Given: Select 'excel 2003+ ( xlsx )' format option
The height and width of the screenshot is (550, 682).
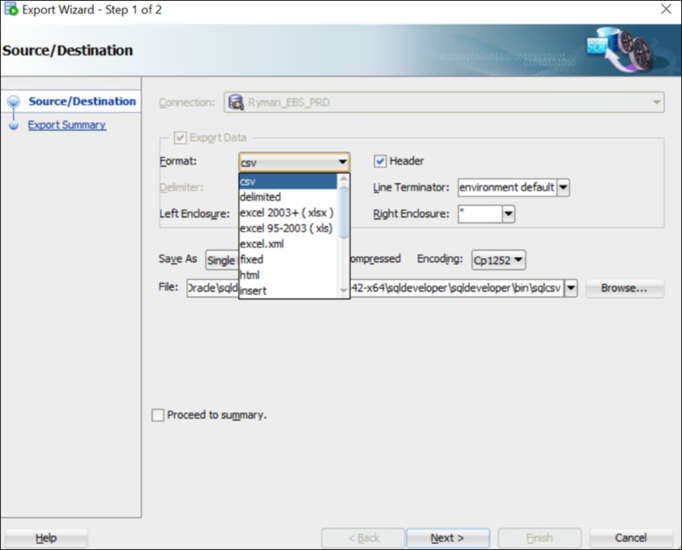Looking at the screenshot, I should click(286, 213).
